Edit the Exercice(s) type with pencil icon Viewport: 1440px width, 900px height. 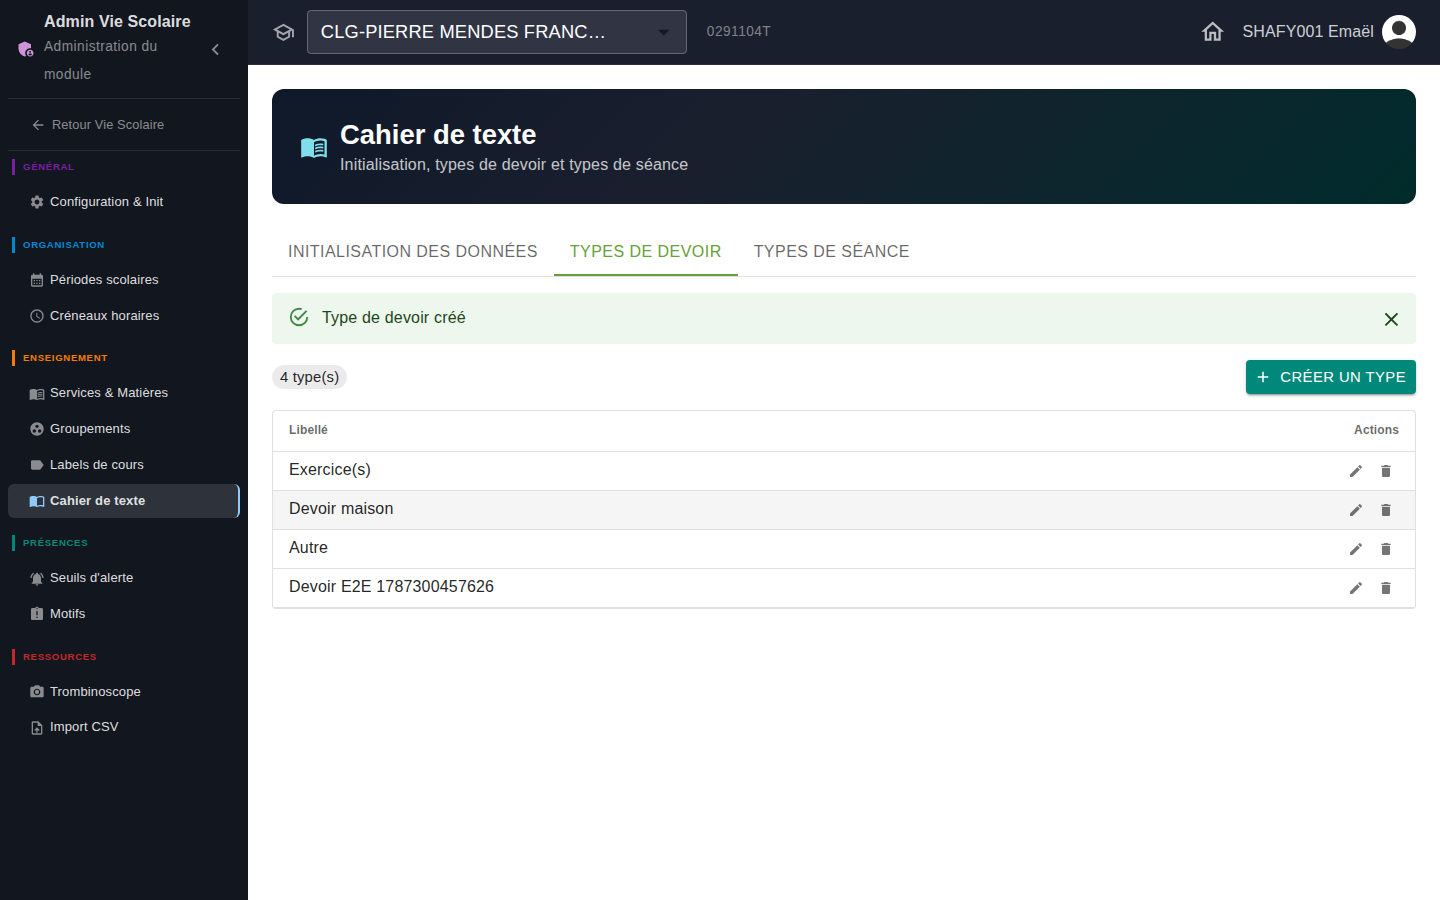coord(1356,471)
